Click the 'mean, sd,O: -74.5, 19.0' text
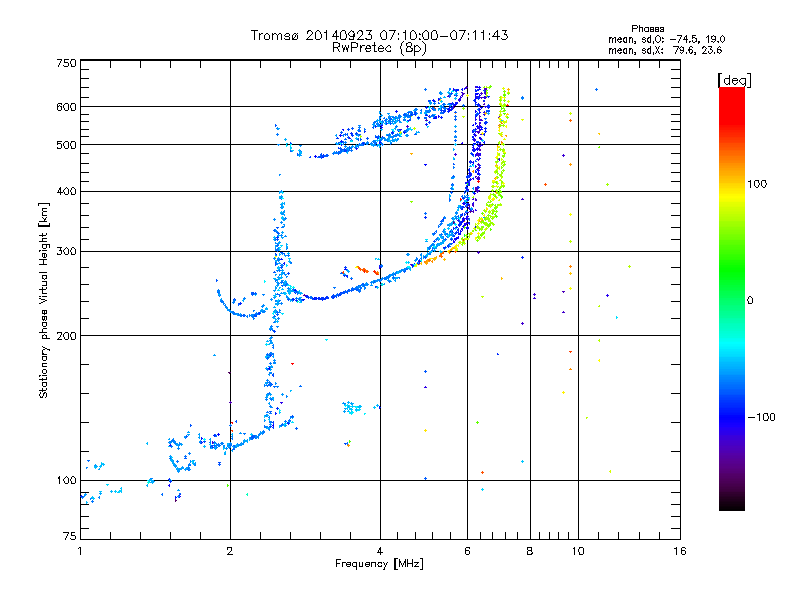This screenshot has width=800, height=600. tap(667, 39)
